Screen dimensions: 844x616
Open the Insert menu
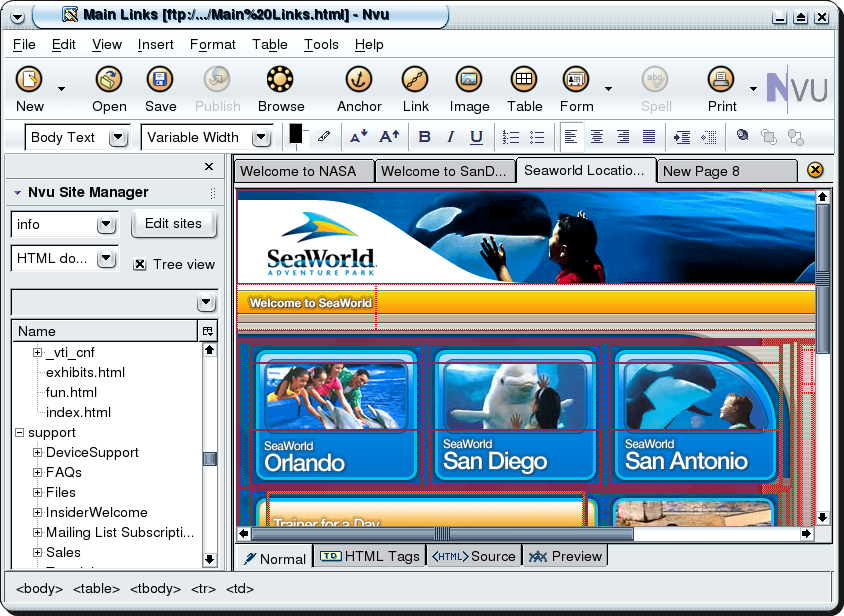click(156, 44)
